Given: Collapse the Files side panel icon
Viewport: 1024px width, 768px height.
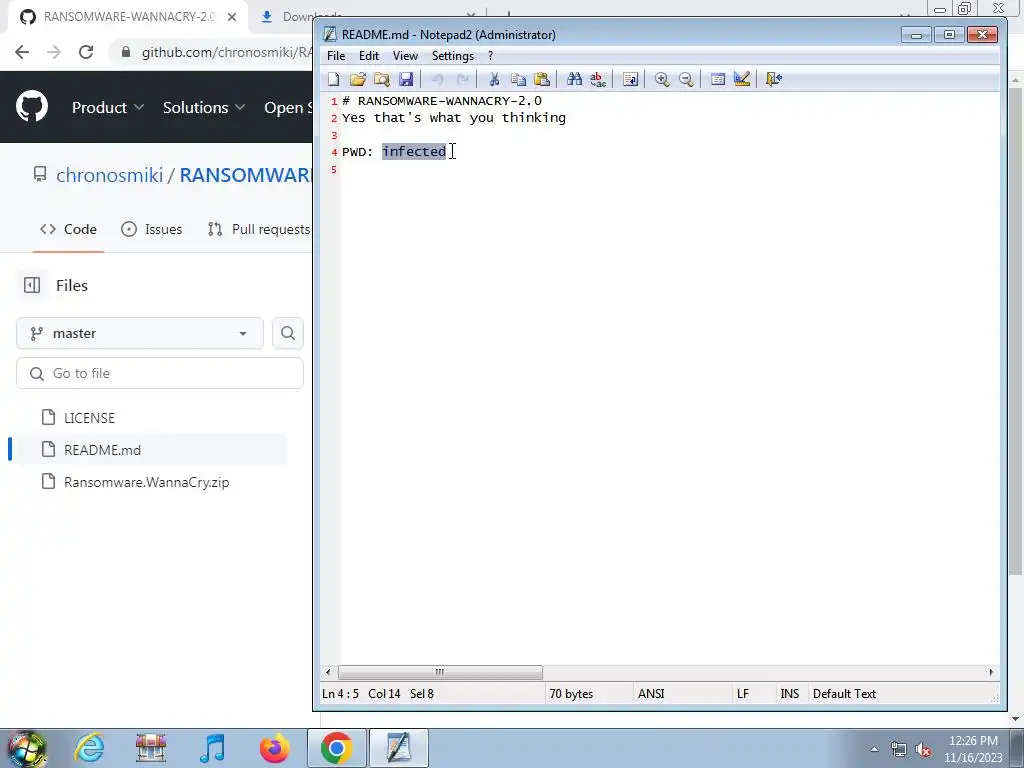Looking at the screenshot, I should (x=31, y=285).
